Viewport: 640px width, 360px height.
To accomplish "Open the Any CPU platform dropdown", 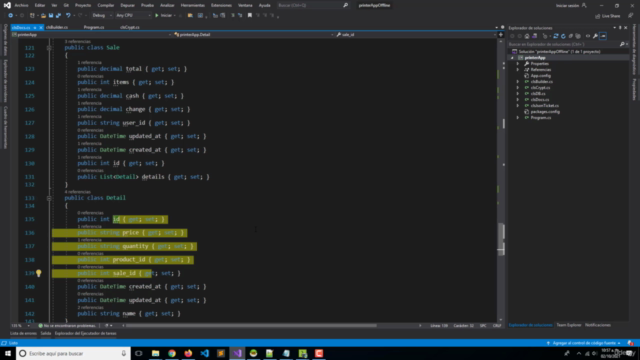I will [x=133, y=16].
